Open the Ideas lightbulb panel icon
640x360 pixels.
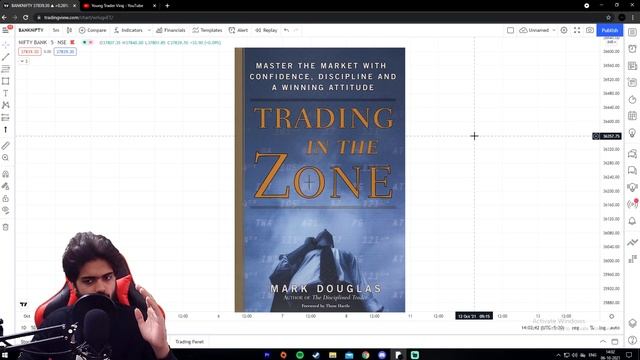(632, 133)
